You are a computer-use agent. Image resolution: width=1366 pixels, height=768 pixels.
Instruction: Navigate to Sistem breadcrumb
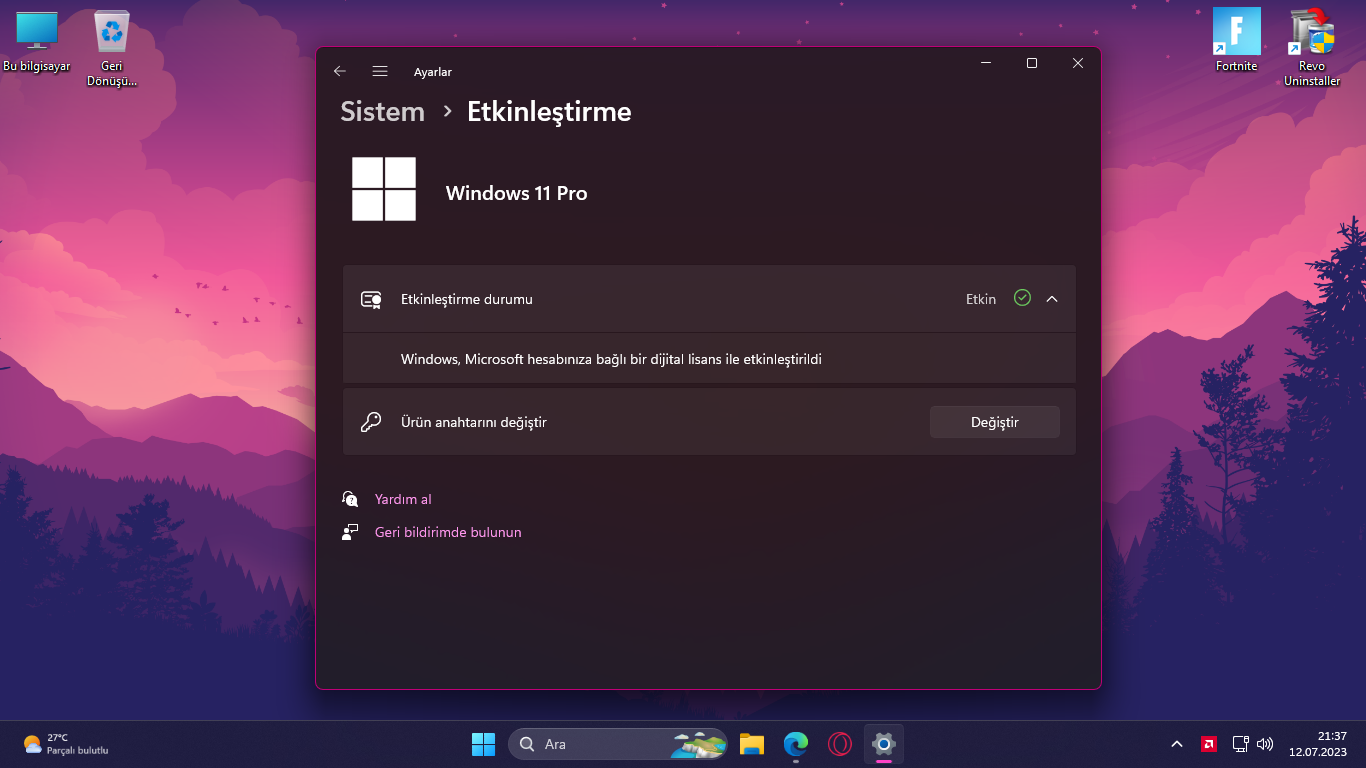click(383, 112)
